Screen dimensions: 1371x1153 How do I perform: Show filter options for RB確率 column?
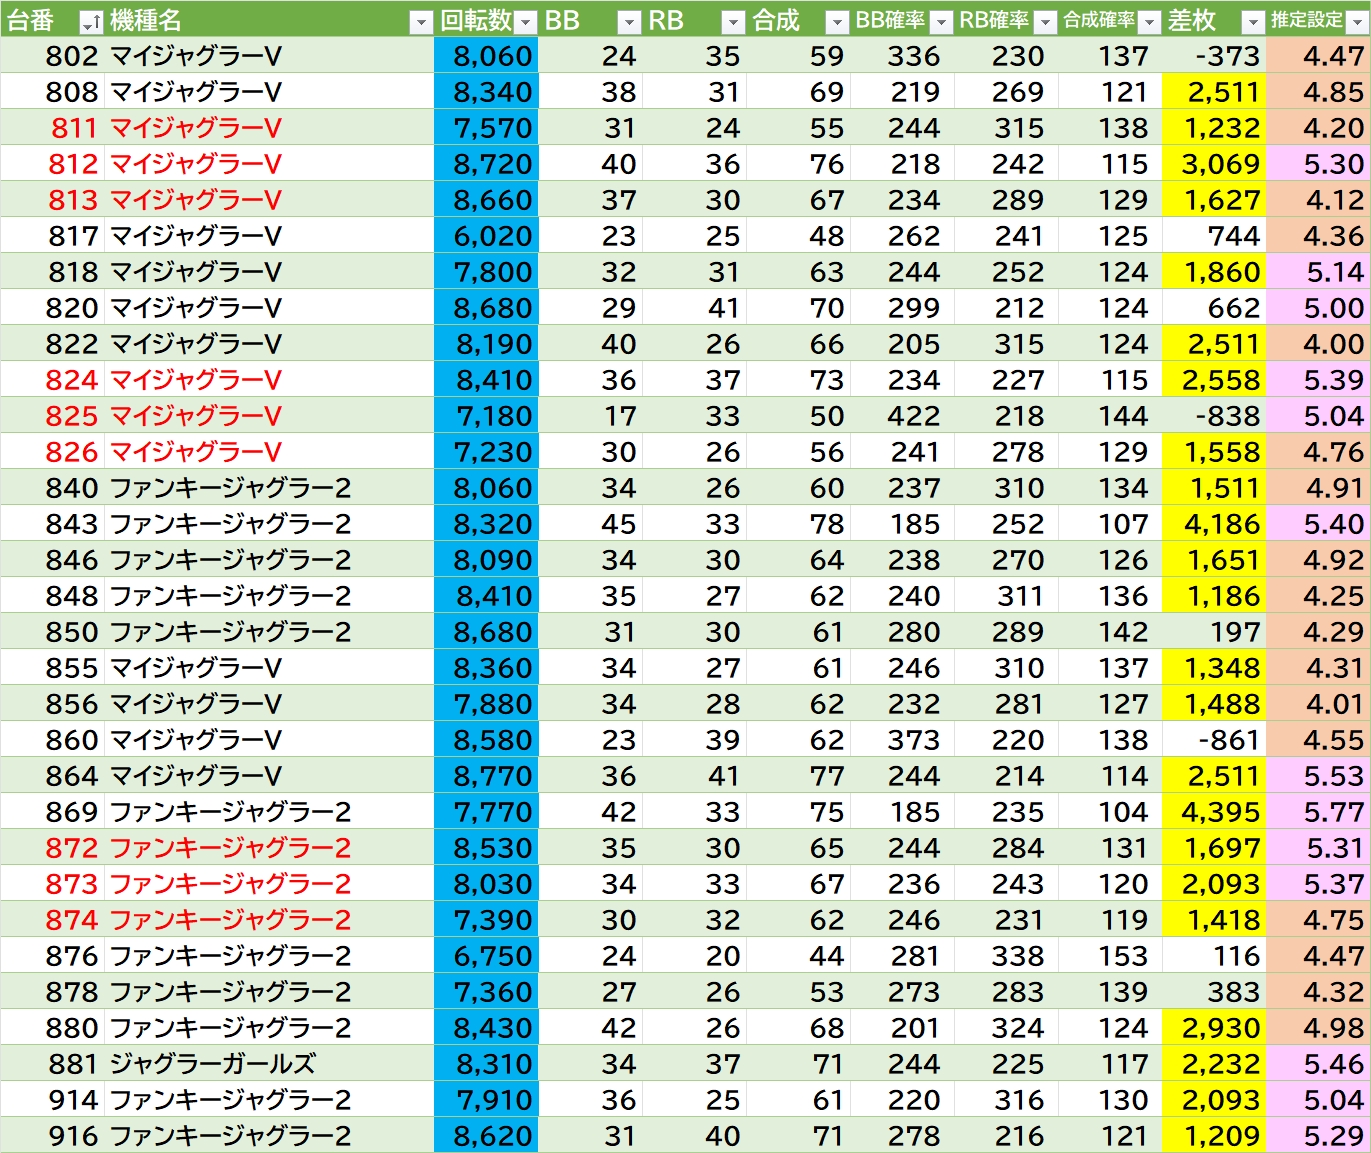(1045, 22)
